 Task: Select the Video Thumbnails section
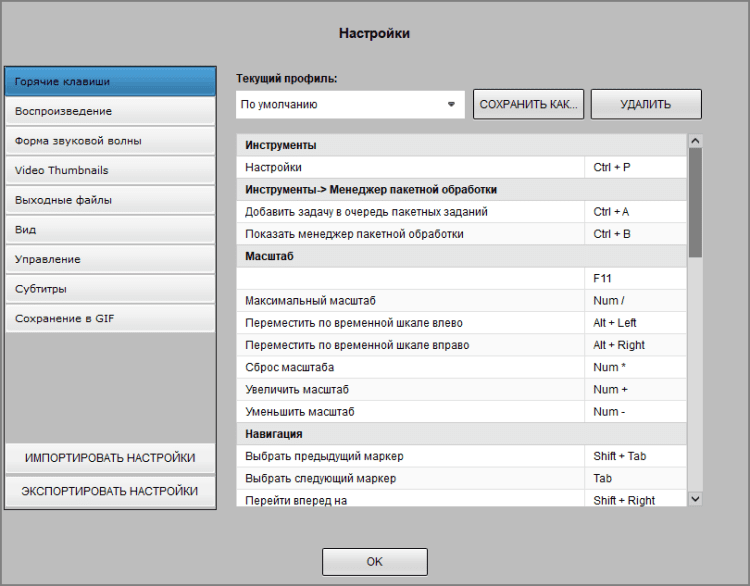point(110,170)
